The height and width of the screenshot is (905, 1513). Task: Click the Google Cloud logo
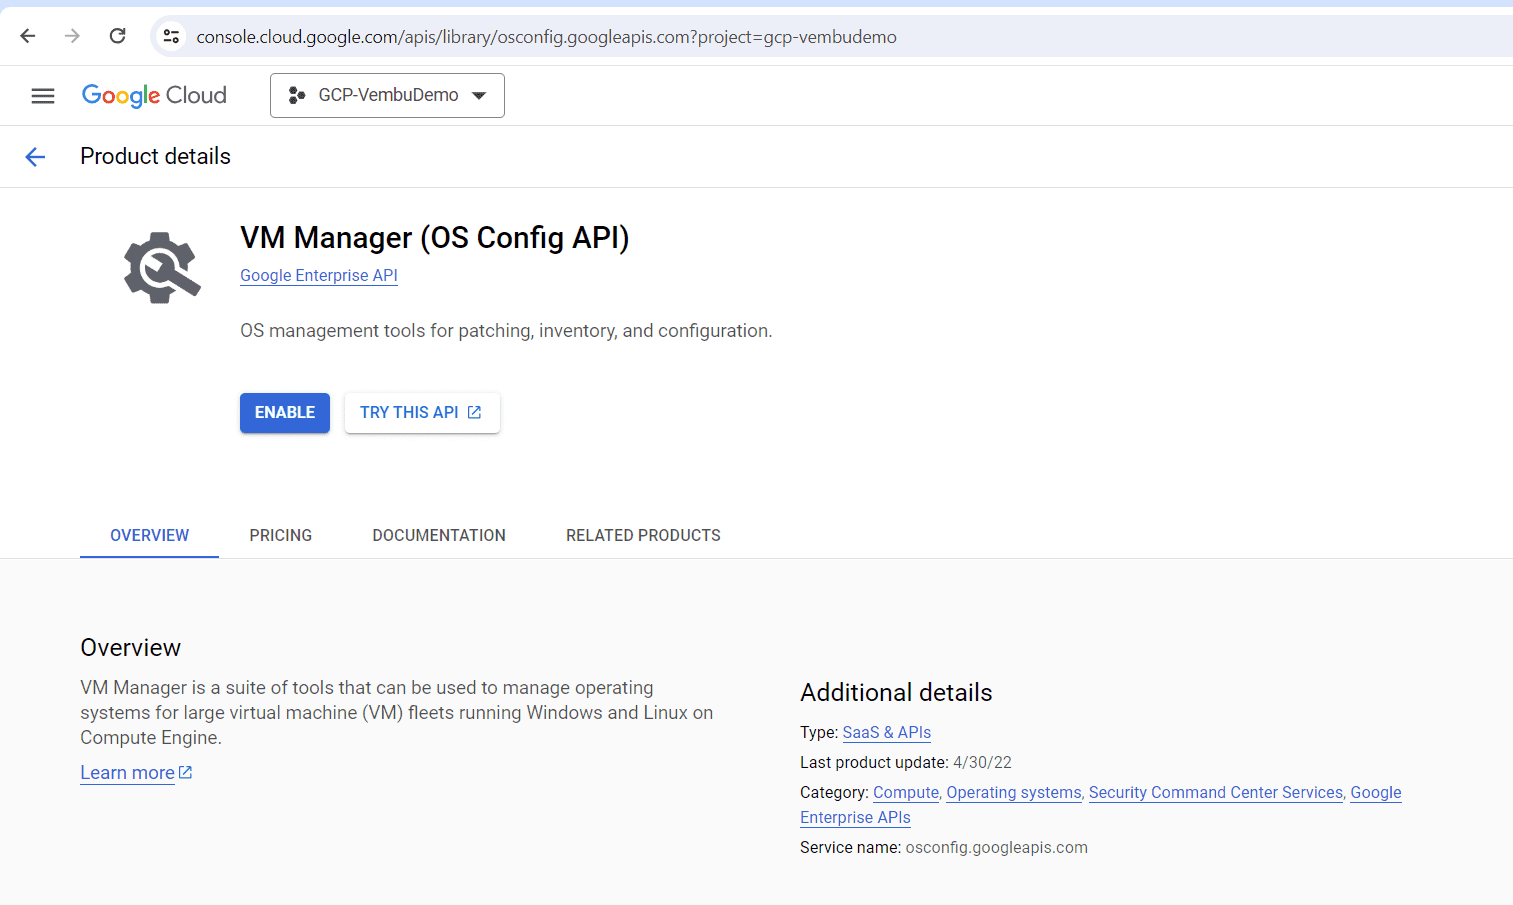point(154,95)
